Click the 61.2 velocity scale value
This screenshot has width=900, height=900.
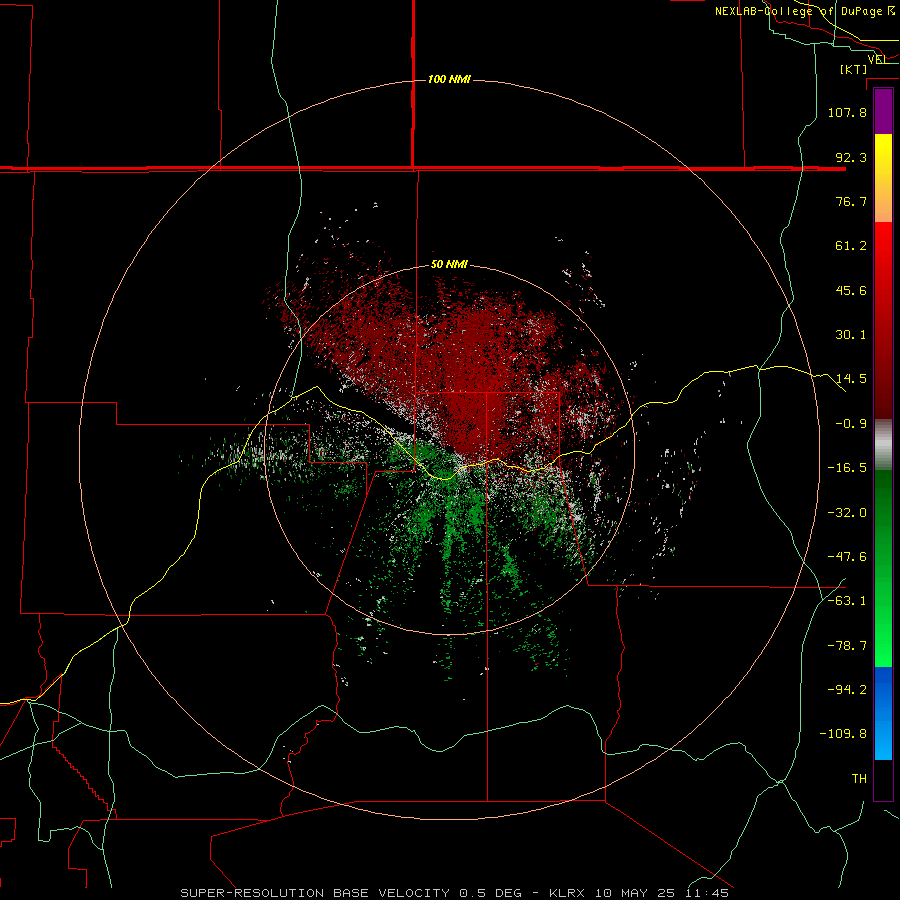851,246
